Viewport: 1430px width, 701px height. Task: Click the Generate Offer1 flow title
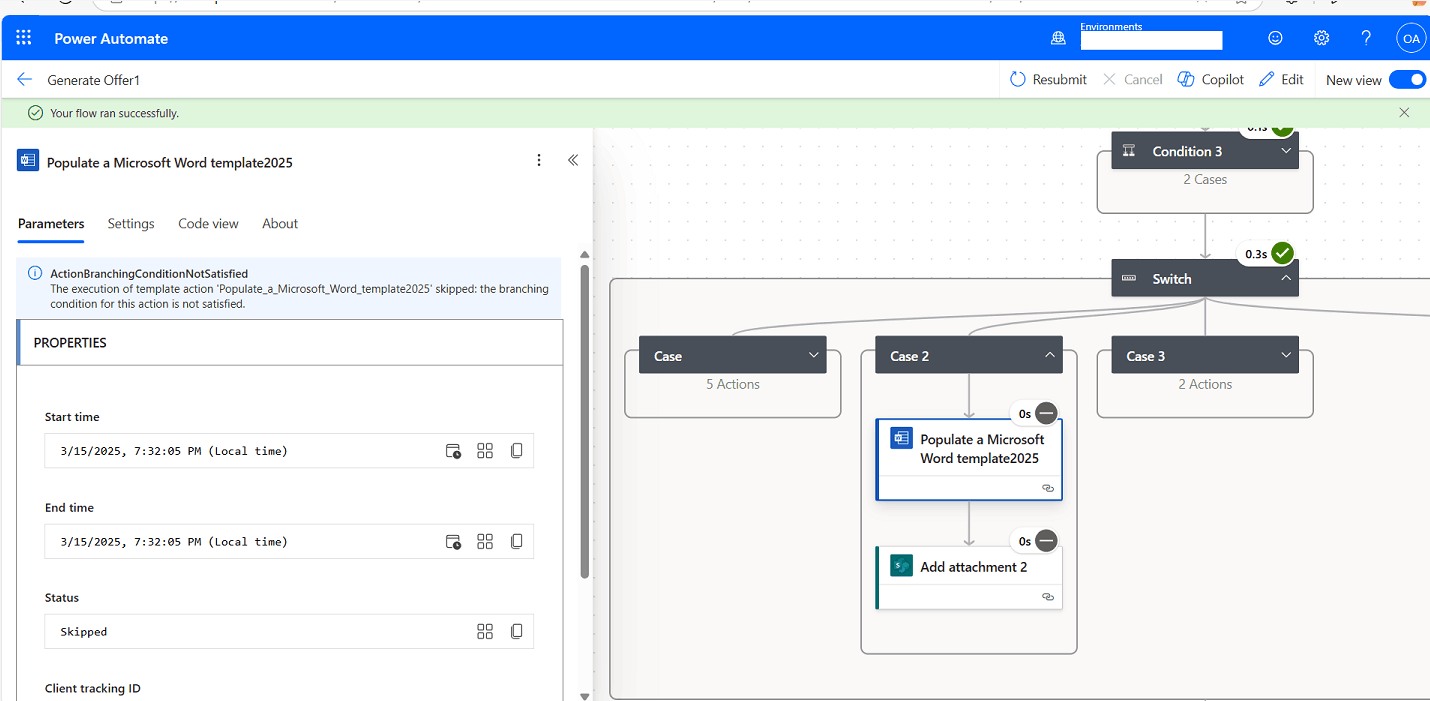(x=94, y=80)
